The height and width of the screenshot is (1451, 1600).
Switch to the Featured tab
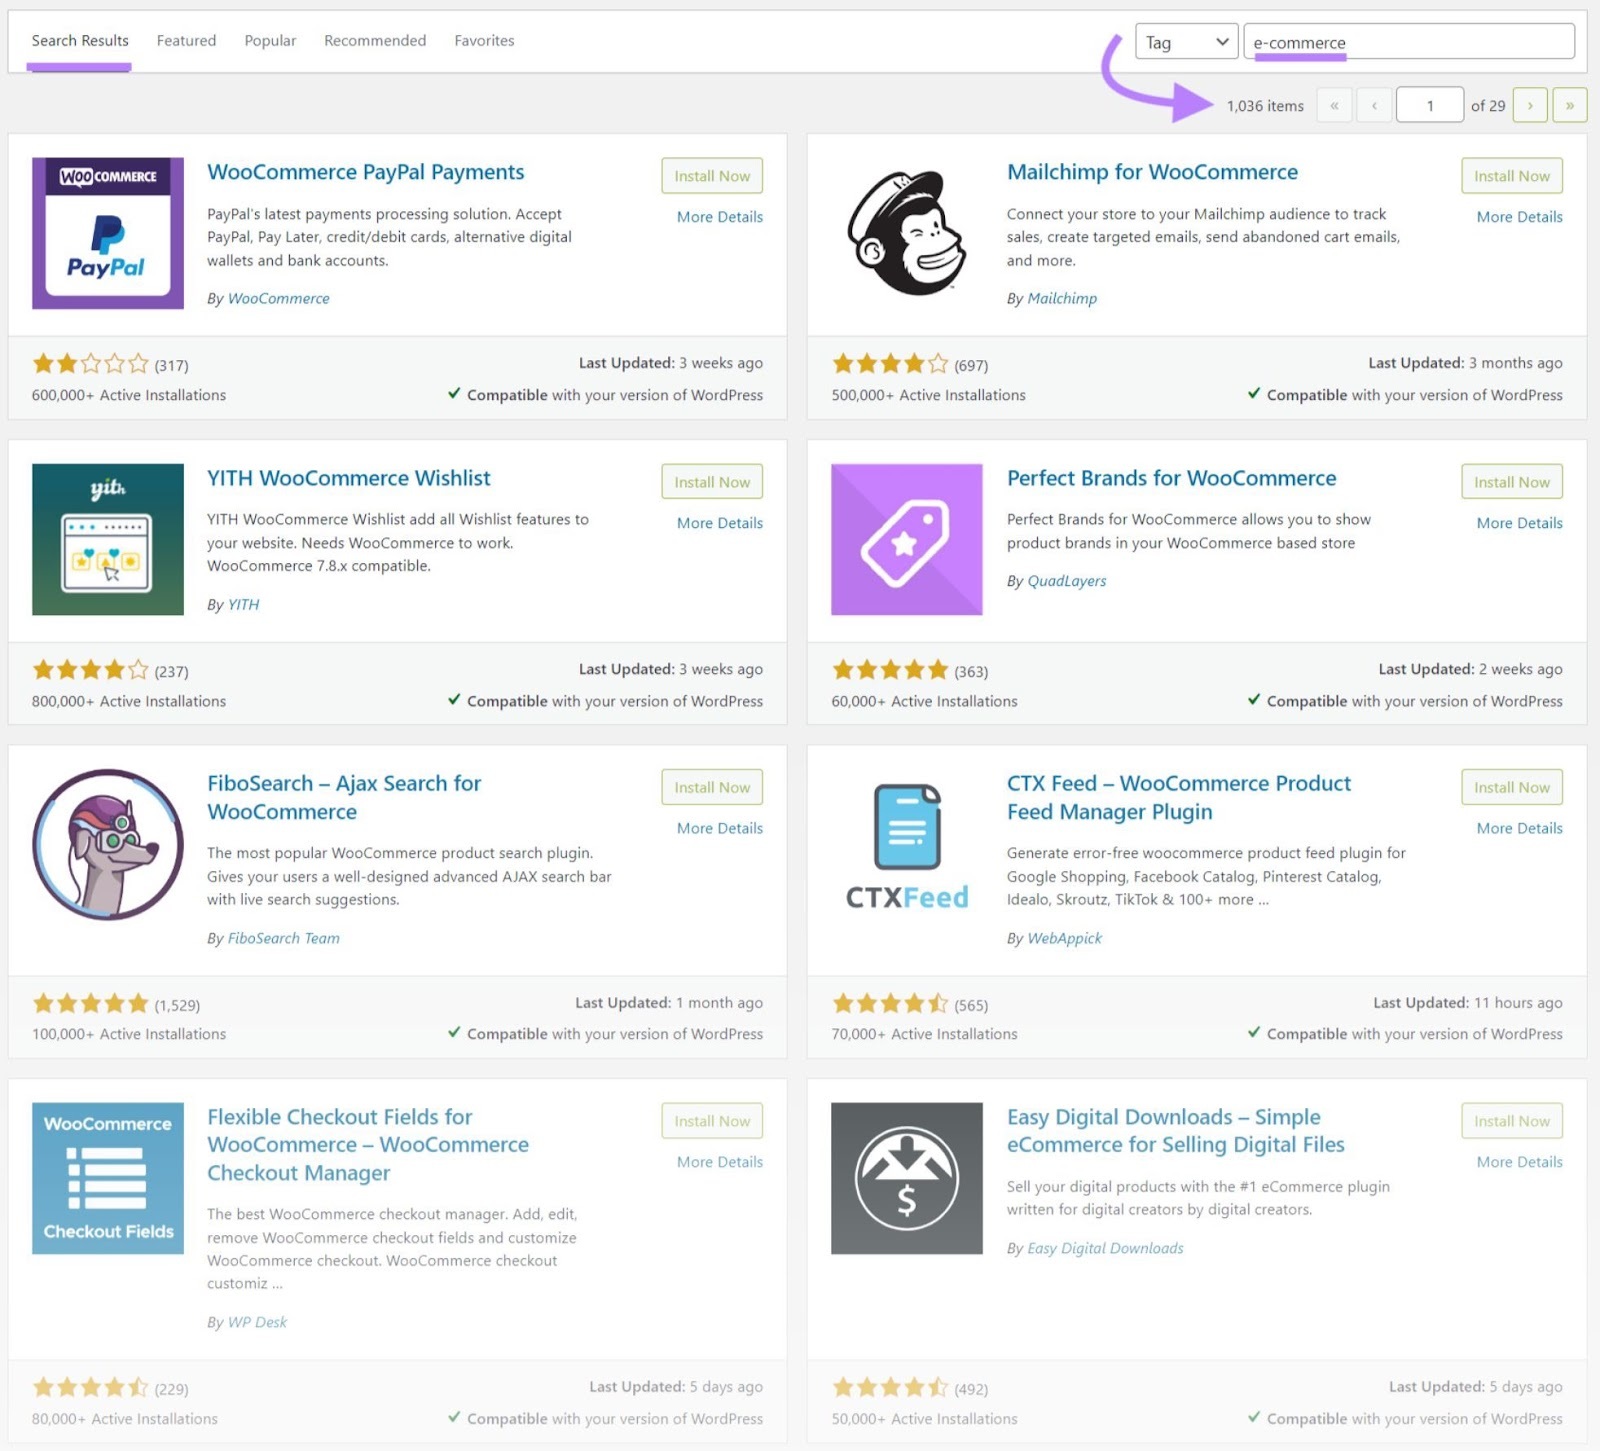186,41
